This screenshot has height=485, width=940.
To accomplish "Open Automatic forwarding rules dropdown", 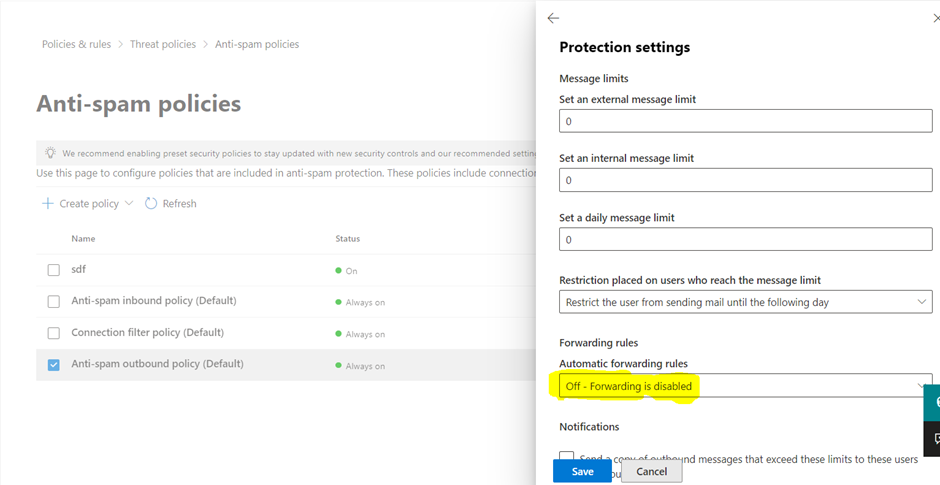I will click(745, 386).
